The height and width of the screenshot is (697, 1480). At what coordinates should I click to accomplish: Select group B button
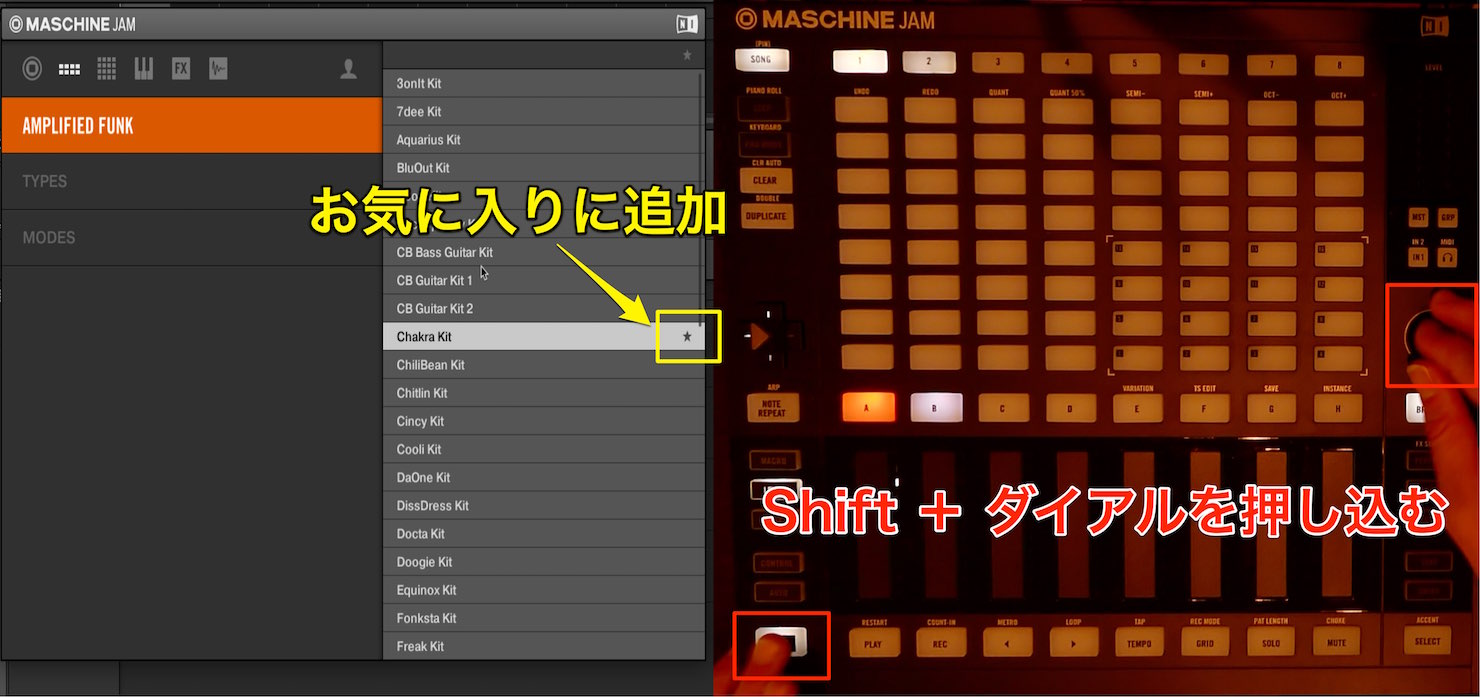point(937,407)
